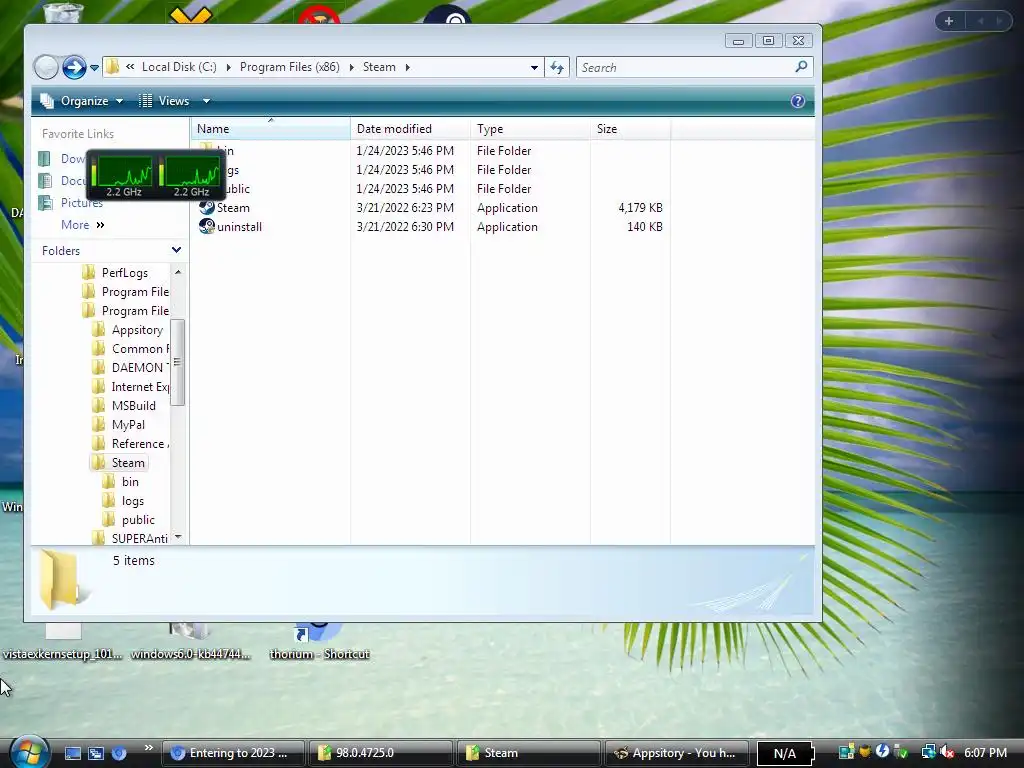
Task: Sort by Size column header
Action: coord(630,129)
